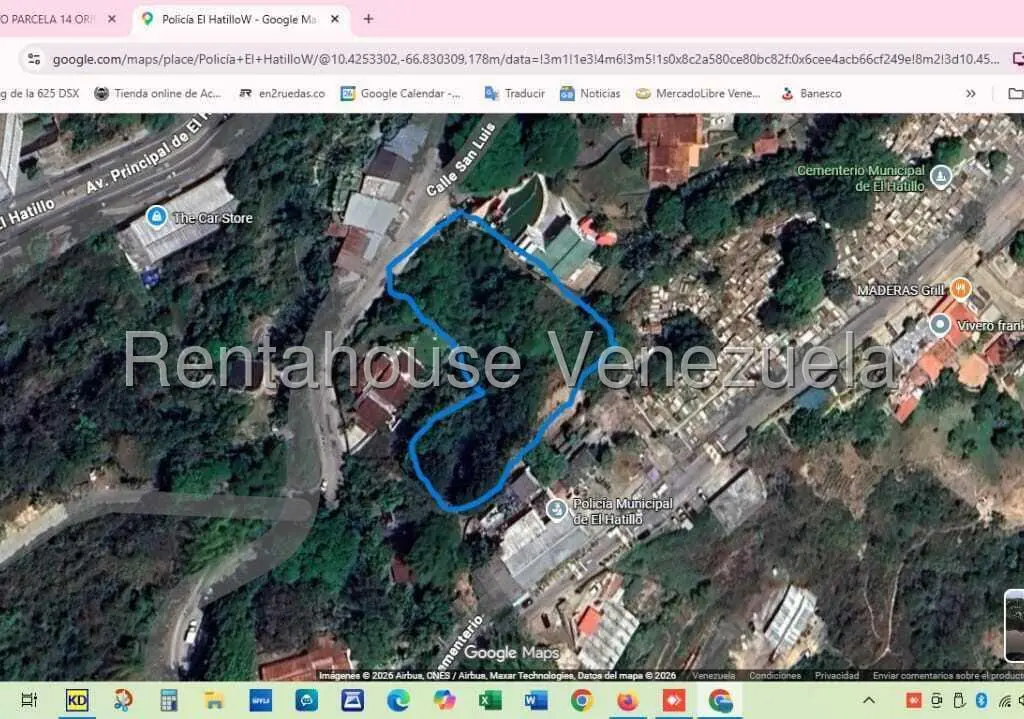Open a new browser tab

click(368, 19)
